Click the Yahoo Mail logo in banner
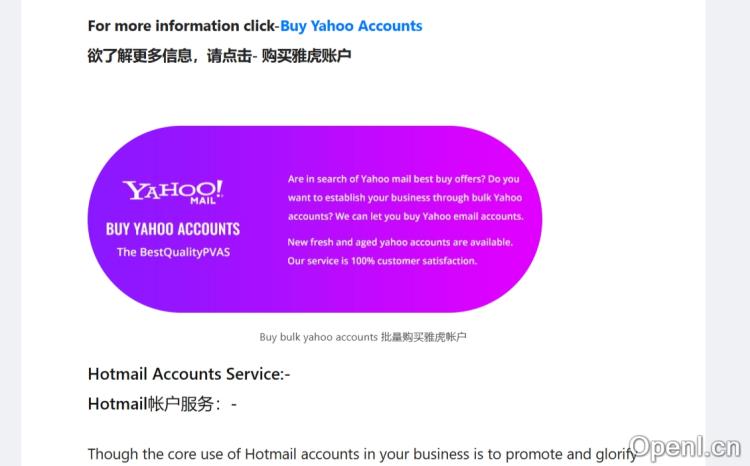Viewport: 750px width, 466px height. click(x=173, y=192)
